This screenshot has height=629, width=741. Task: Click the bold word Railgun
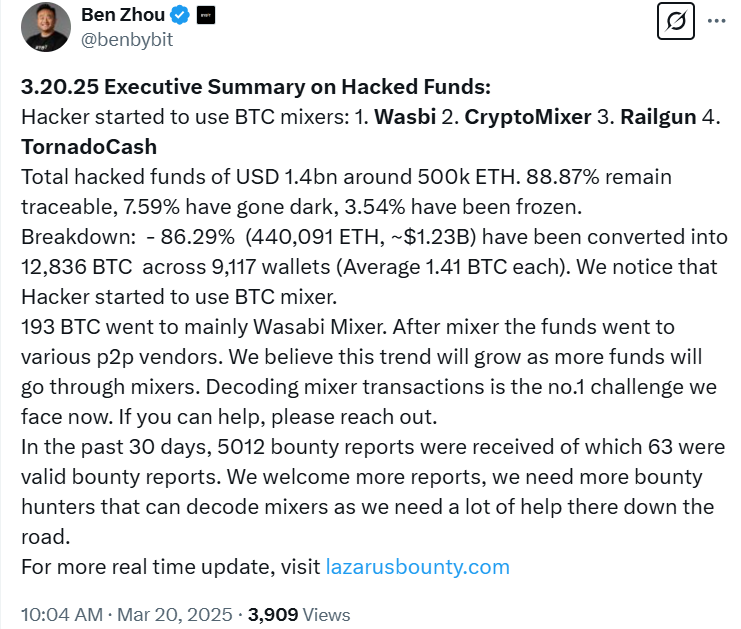(658, 117)
